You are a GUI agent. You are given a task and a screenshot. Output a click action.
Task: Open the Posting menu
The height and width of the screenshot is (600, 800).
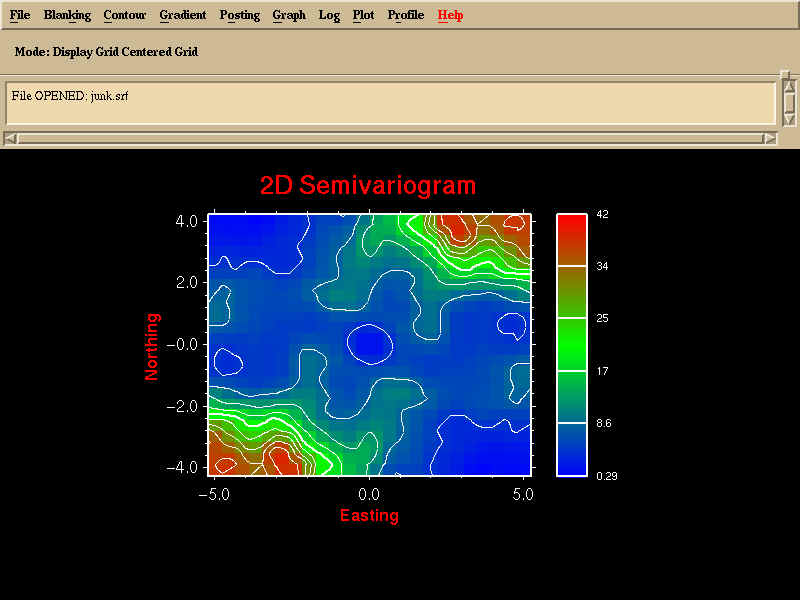click(240, 15)
